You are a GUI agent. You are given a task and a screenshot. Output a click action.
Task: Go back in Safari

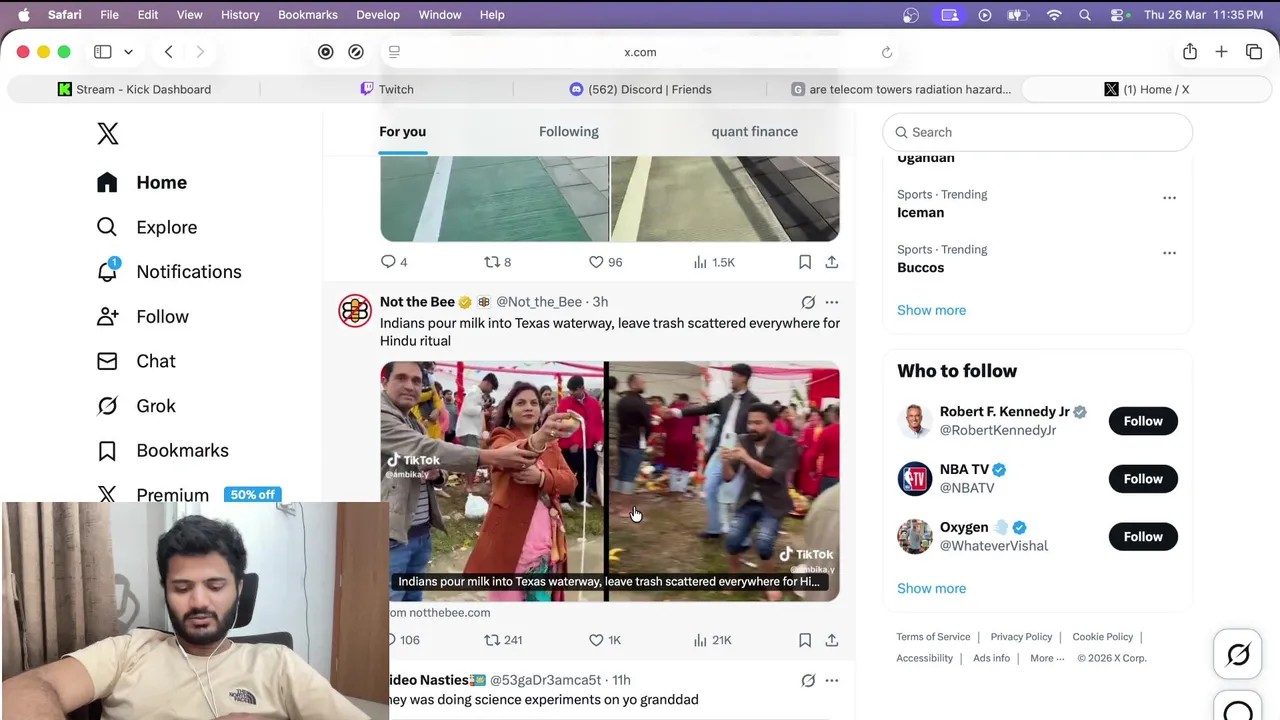click(x=168, y=52)
